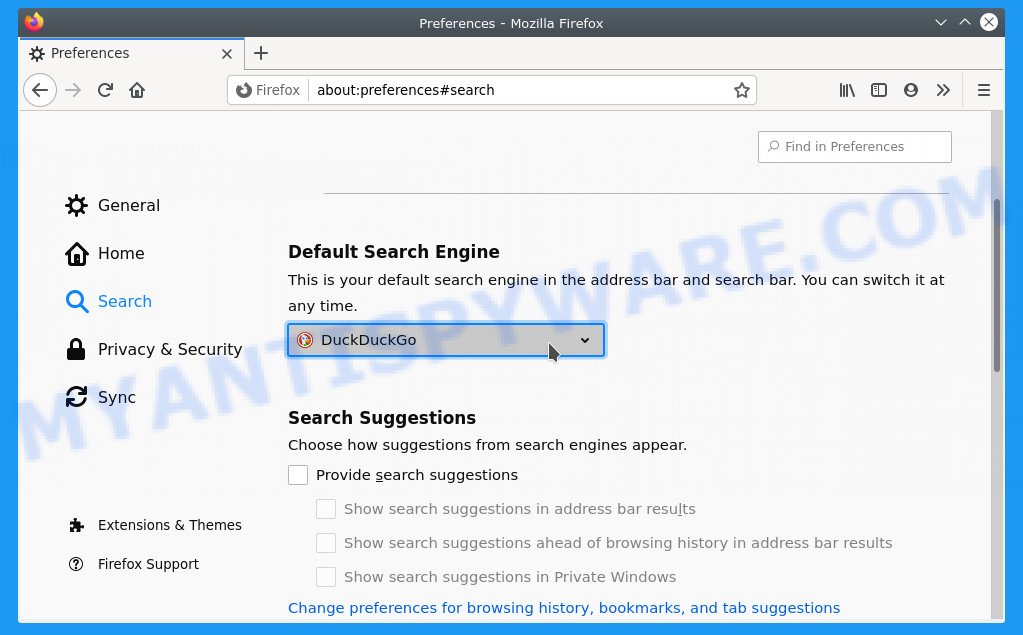Image resolution: width=1023 pixels, height=635 pixels.
Task: Click the Home house icon in sidebar
Action: 76,253
